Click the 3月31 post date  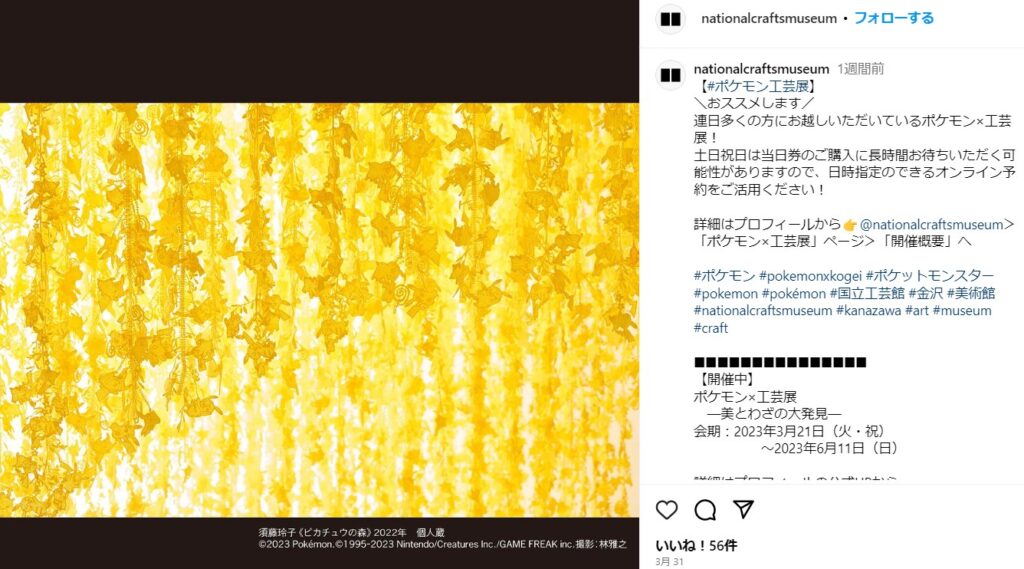(x=669, y=562)
